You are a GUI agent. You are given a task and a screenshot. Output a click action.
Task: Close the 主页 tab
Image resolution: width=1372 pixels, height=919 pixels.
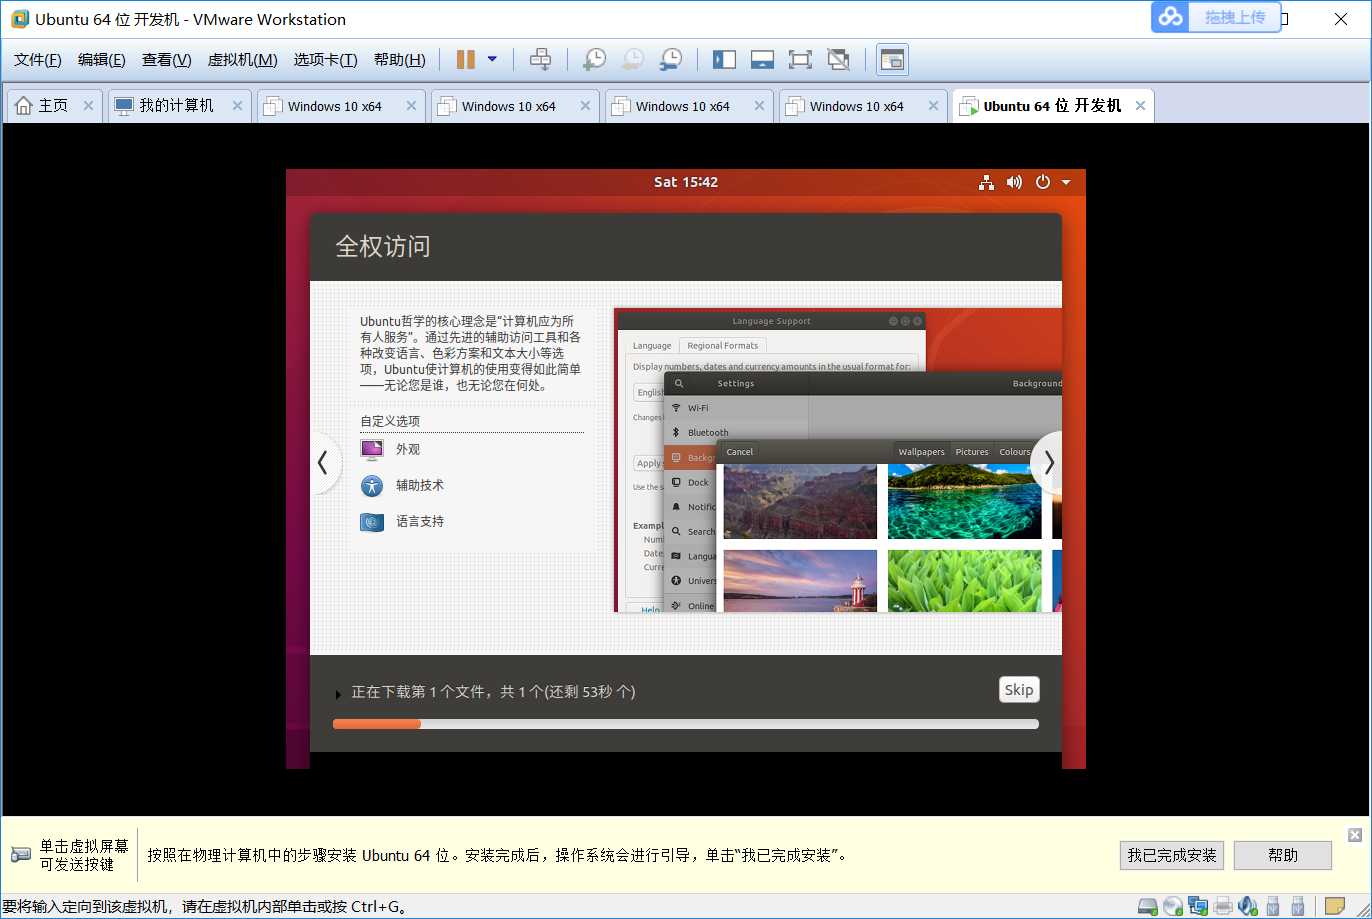(x=88, y=106)
